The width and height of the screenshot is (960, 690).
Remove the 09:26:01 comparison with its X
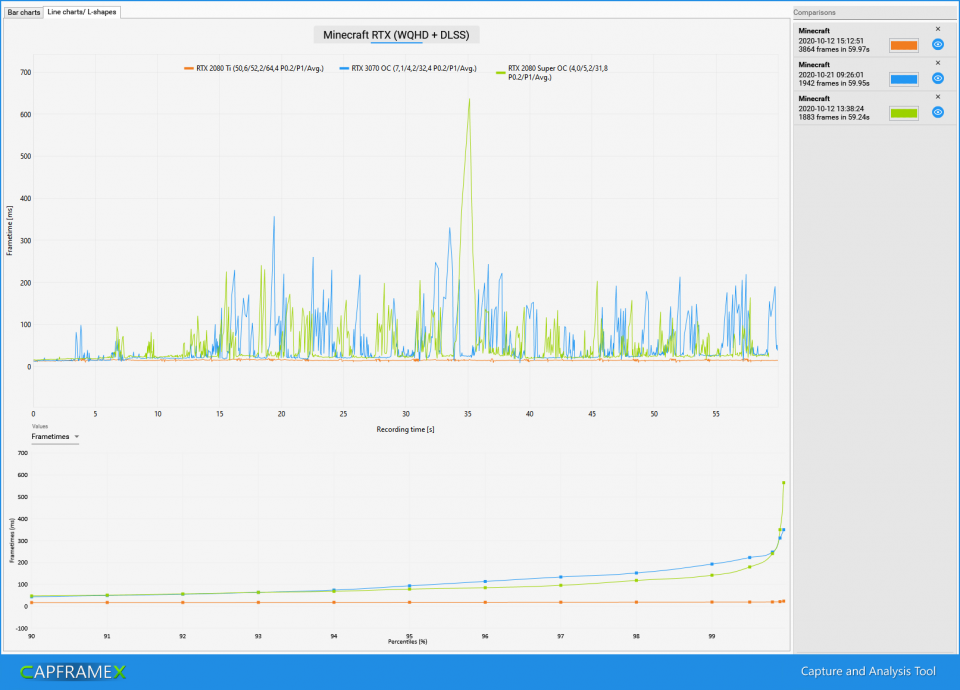tap(937, 62)
